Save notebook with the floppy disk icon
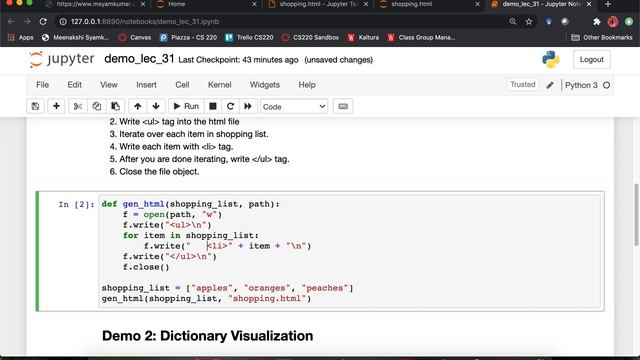Image resolution: width=640 pixels, height=360 pixels. [36, 107]
